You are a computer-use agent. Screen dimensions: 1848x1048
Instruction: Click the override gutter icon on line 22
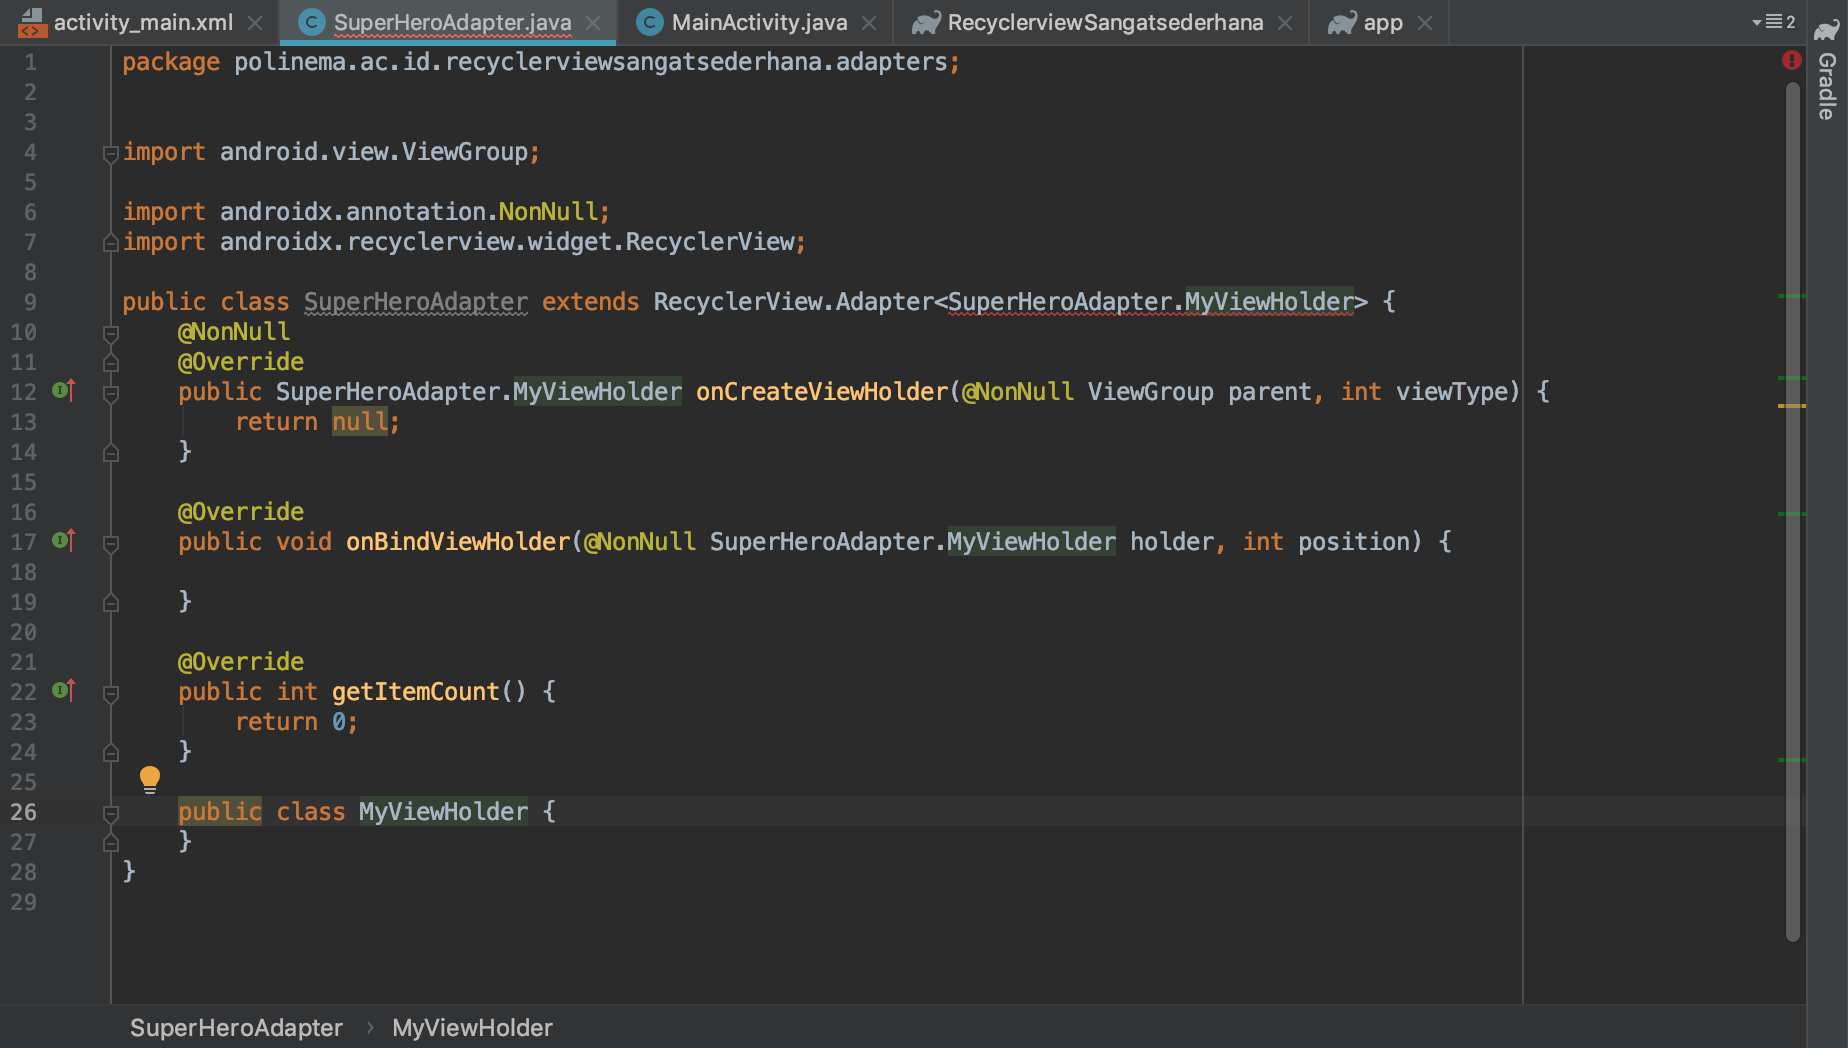point(64,691)
